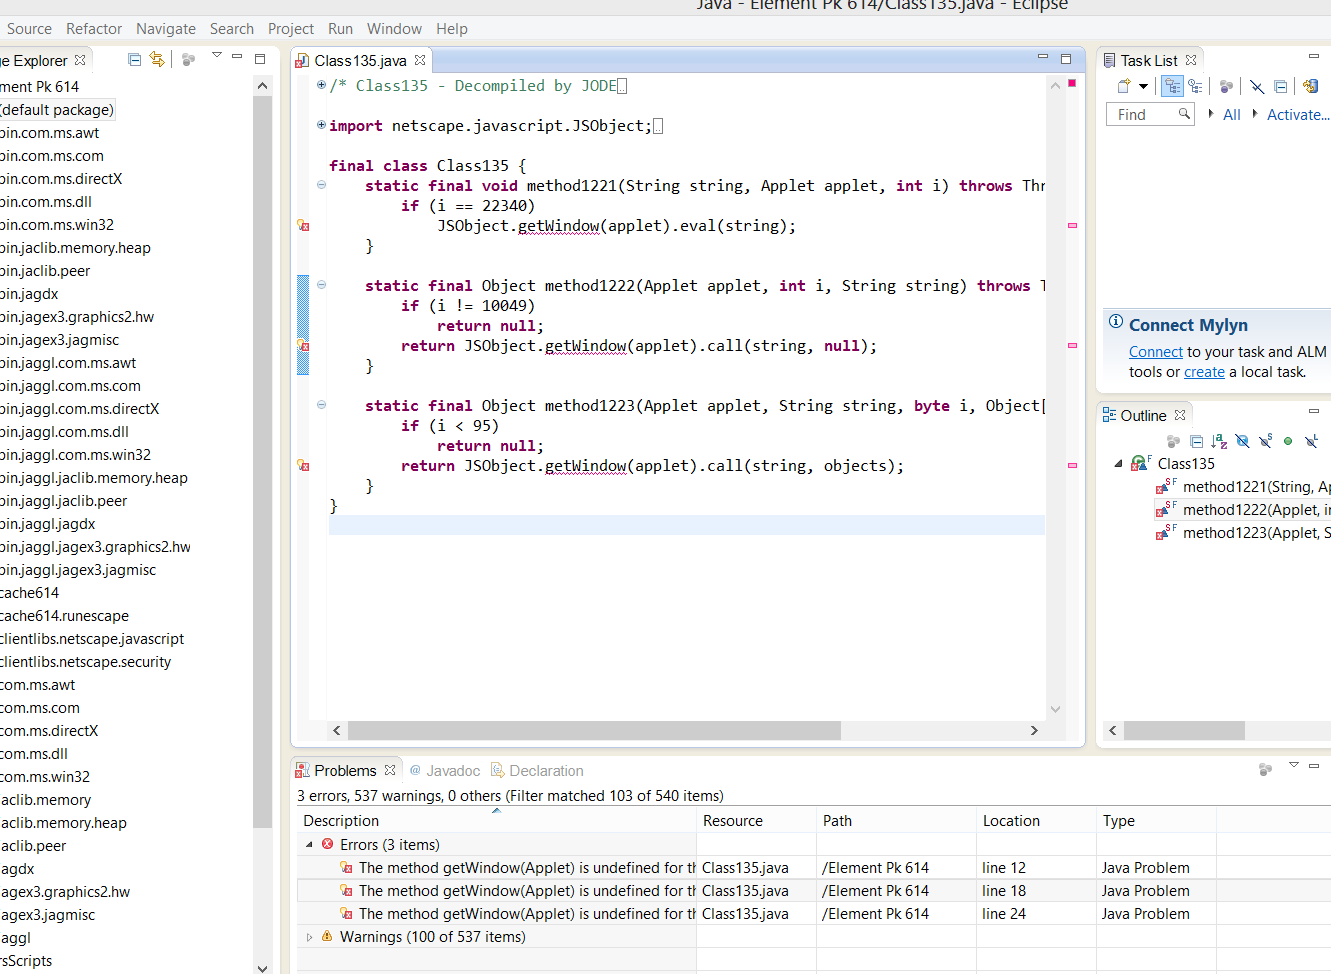This screenshot has height=974, width=1331.
Task: Click the Find field in Task List
Action: (1142, 115)
